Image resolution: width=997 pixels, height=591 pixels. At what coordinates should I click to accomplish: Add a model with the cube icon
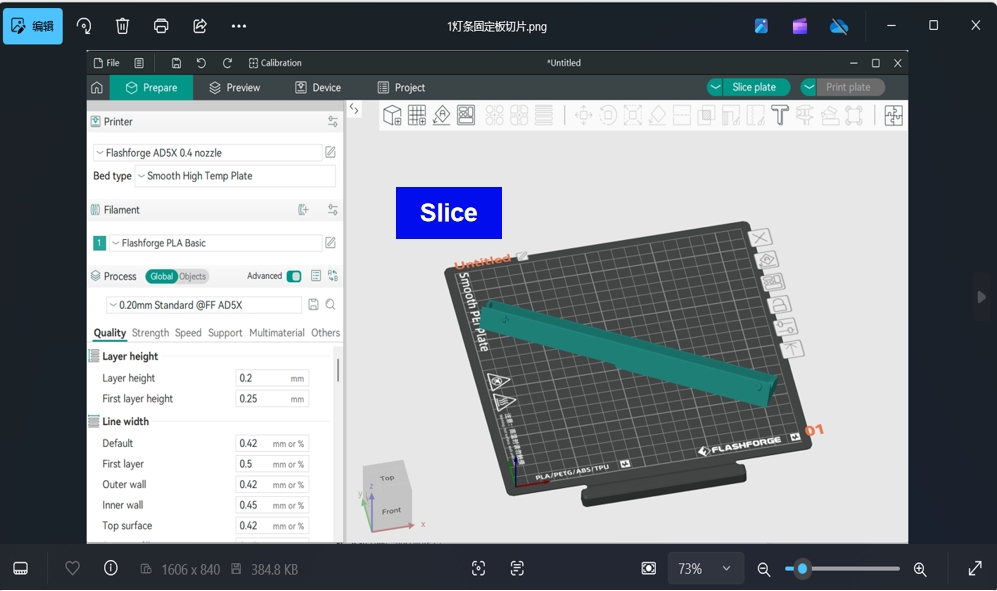[x=392, y=115]
